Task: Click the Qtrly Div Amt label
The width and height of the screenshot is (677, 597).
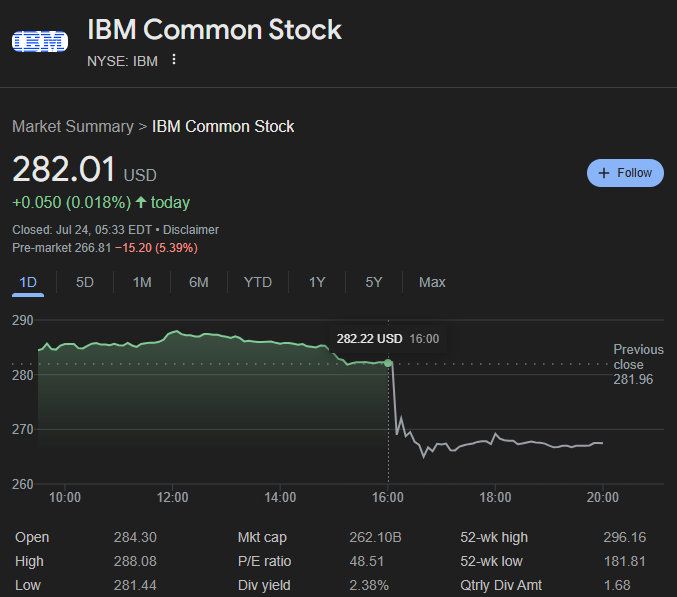Action: [501, 585]
